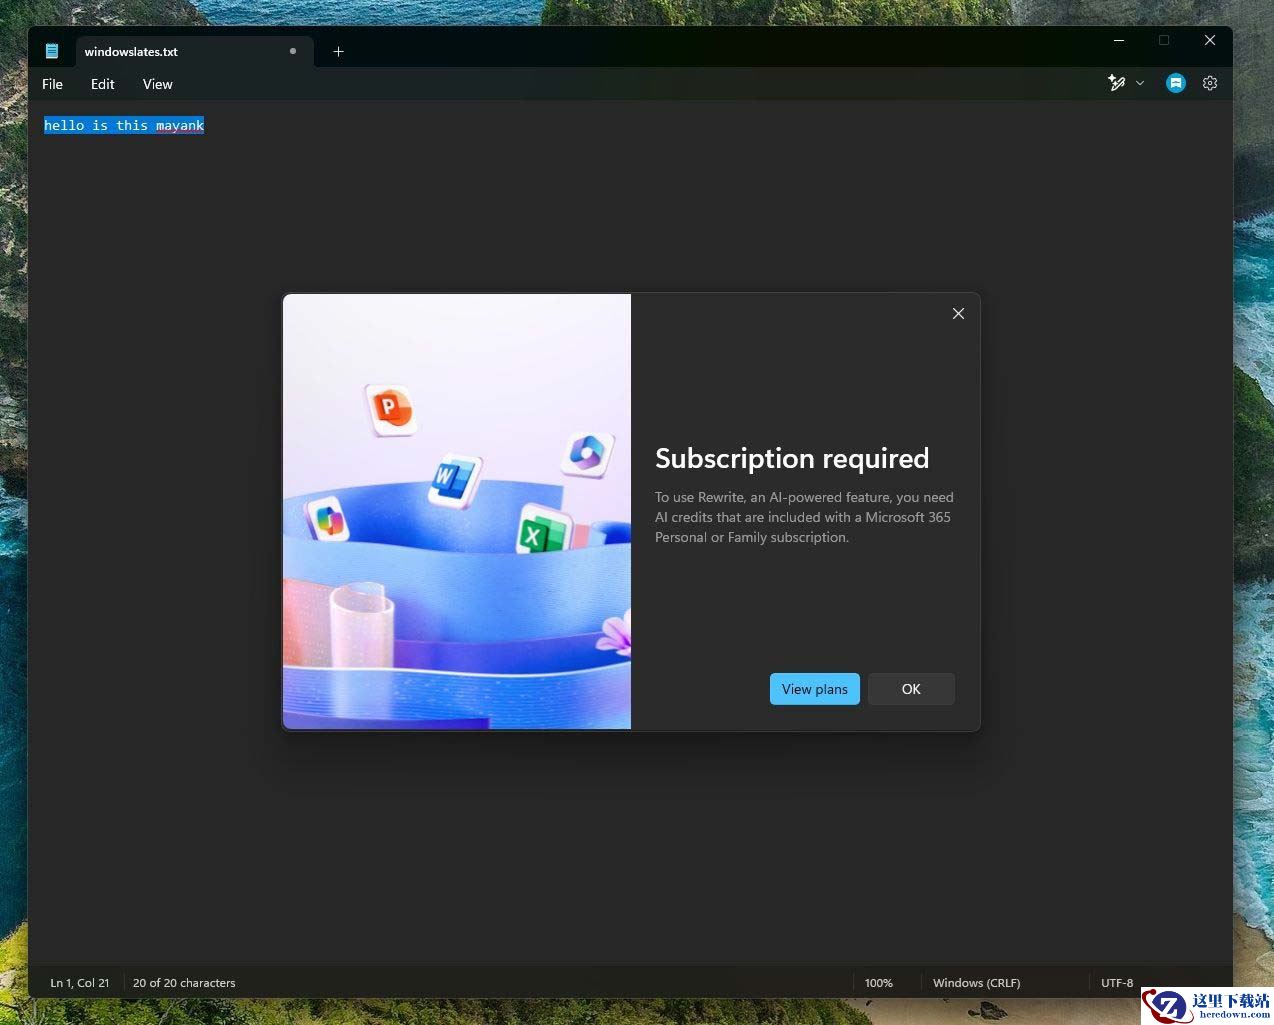
Task: Close the Notepad window
Action: coord(1210,40)
